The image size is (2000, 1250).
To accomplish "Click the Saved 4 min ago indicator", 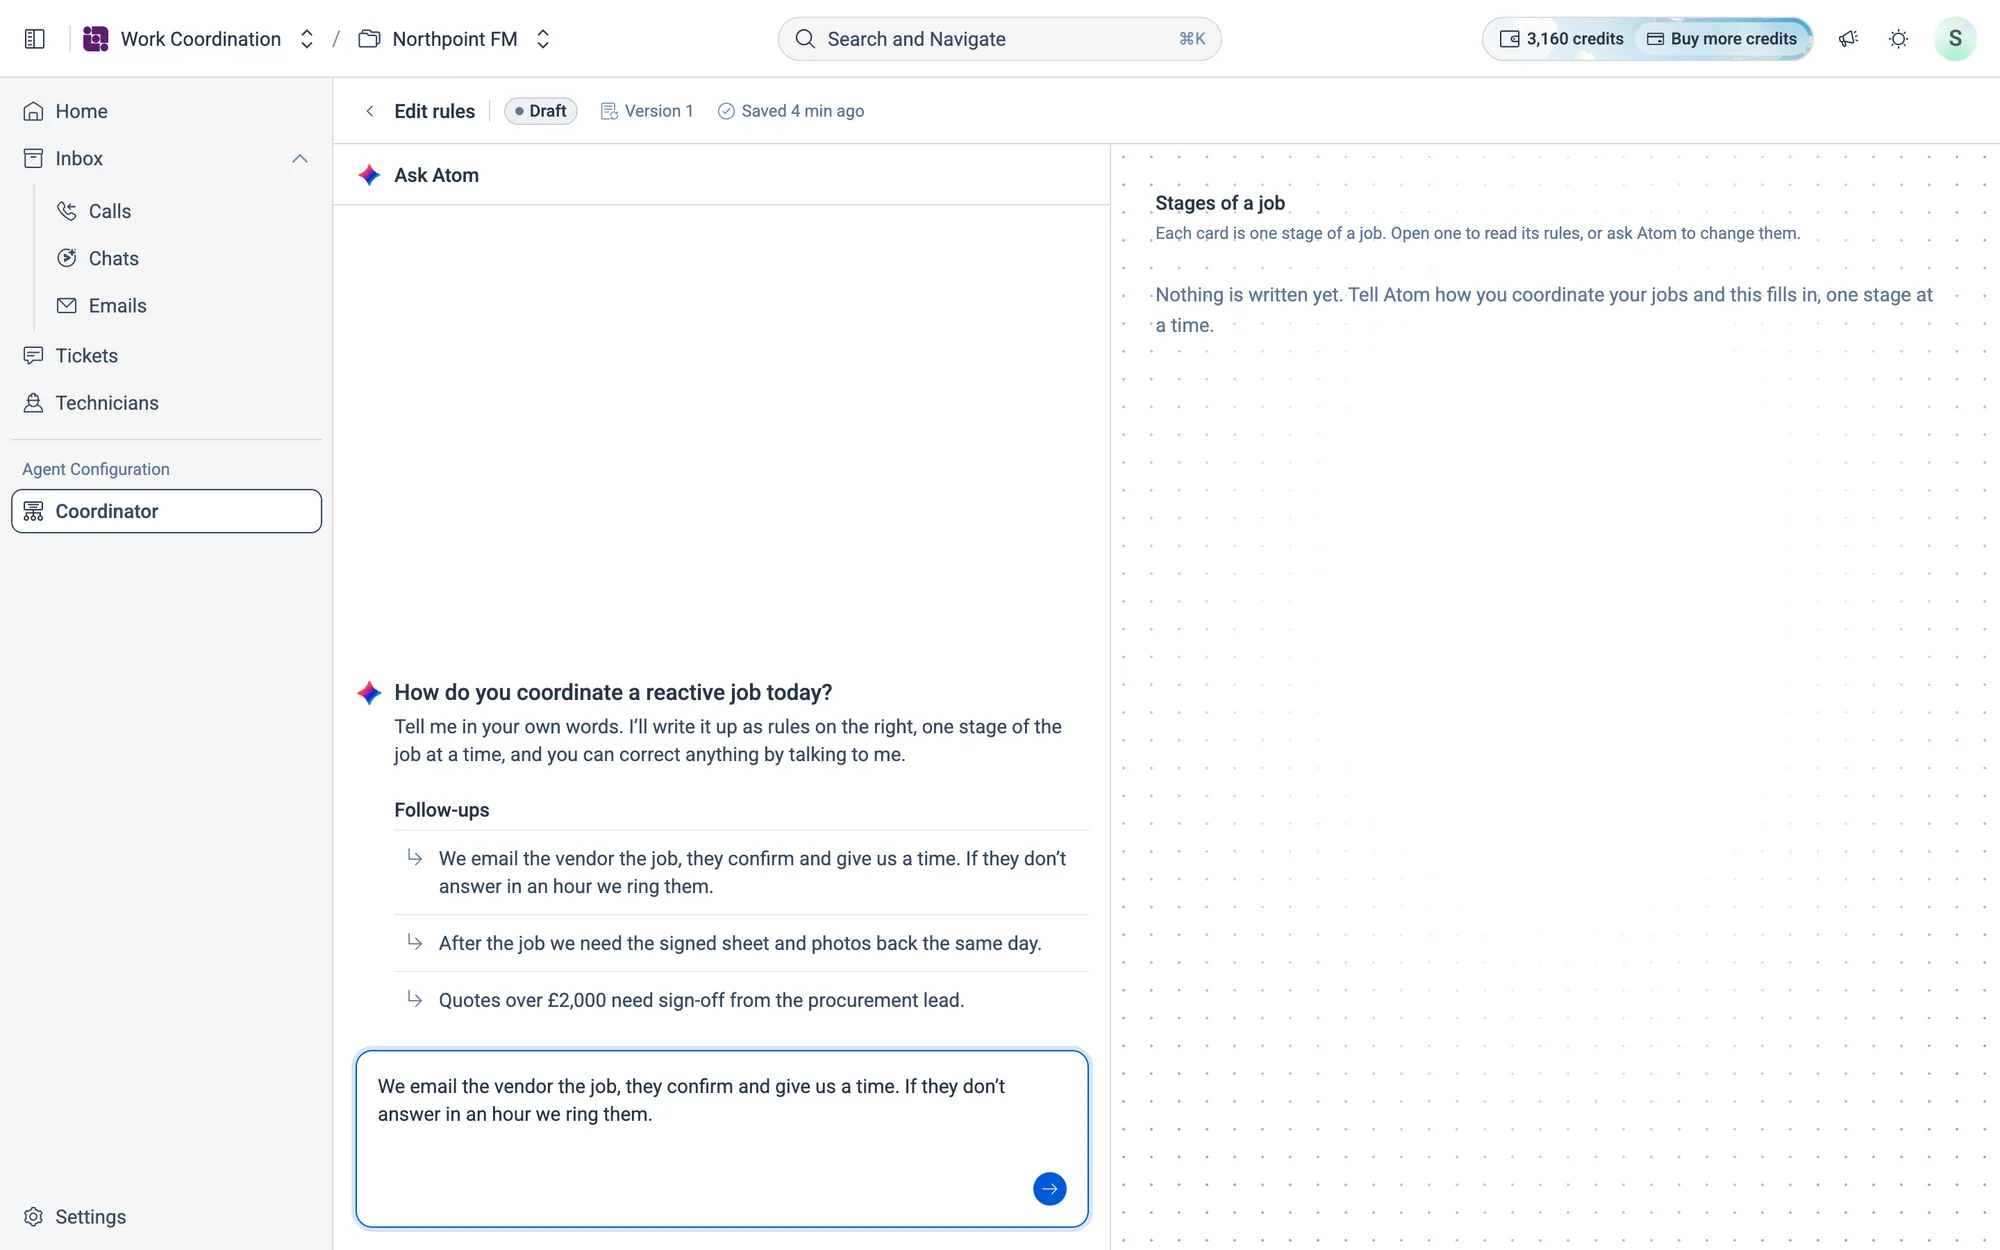I will tap(791, 111).
